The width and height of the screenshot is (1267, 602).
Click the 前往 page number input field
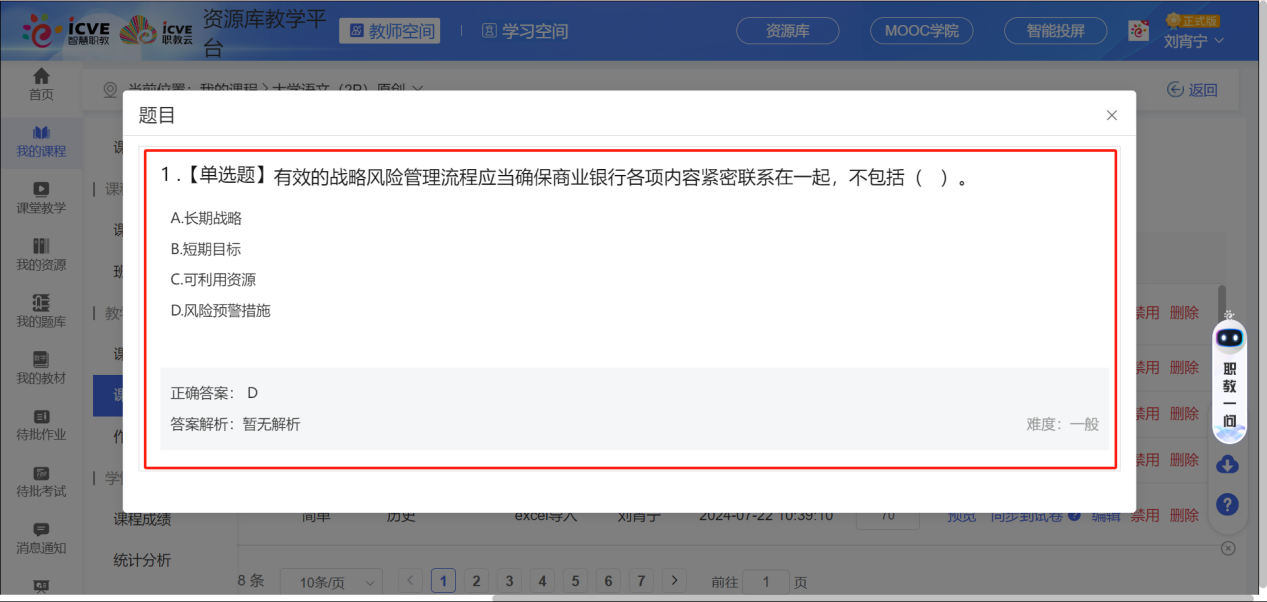pos(767,582)
